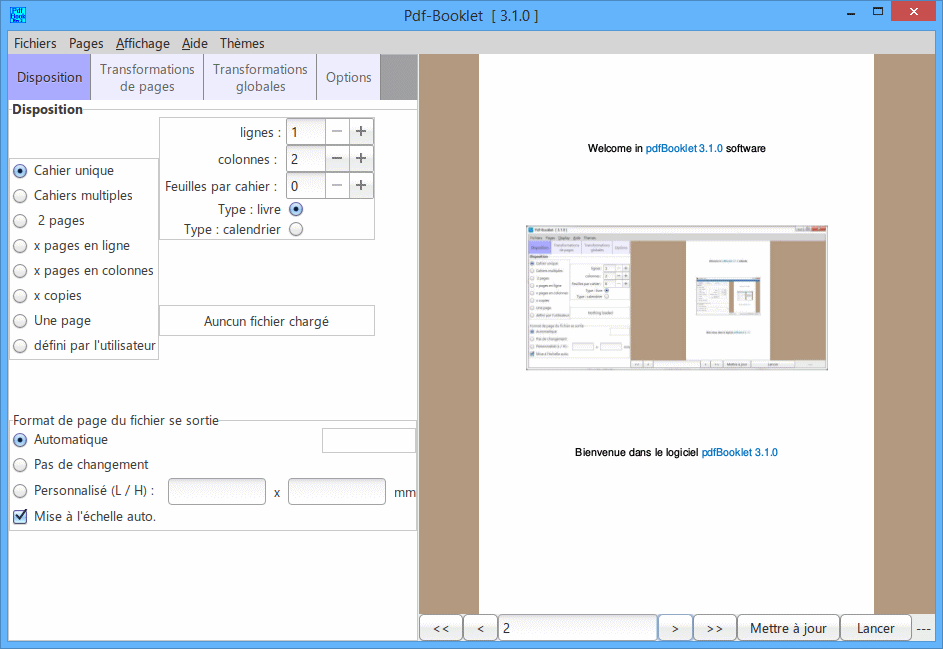Click the colonnes number field
Image resolution: width=943 pixels, height=649 pixels.
pos(306,158)
